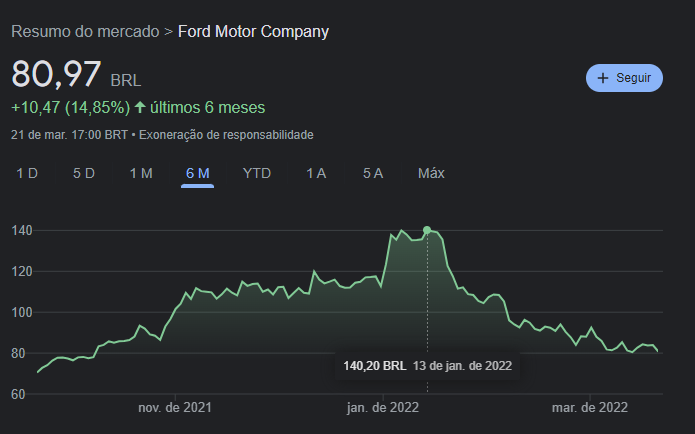Click the nov. de 2021 axis label
This screenshot has width=695, height=434.
pos(175,407)
